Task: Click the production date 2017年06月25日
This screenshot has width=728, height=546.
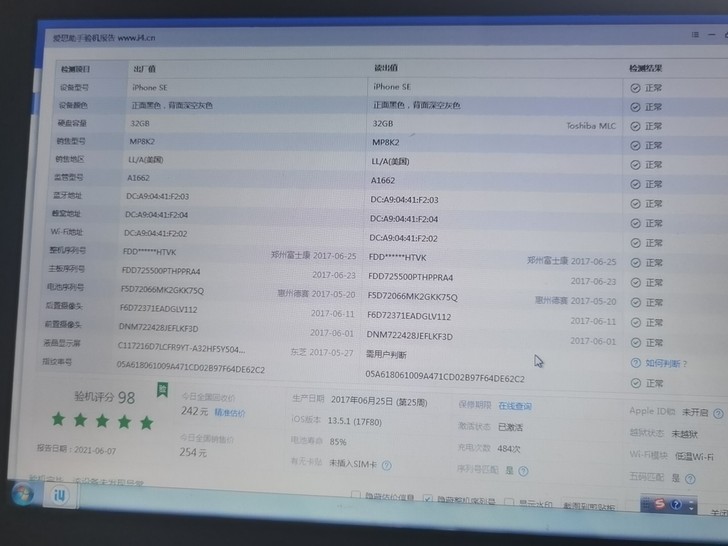Action: click(379, 401)
